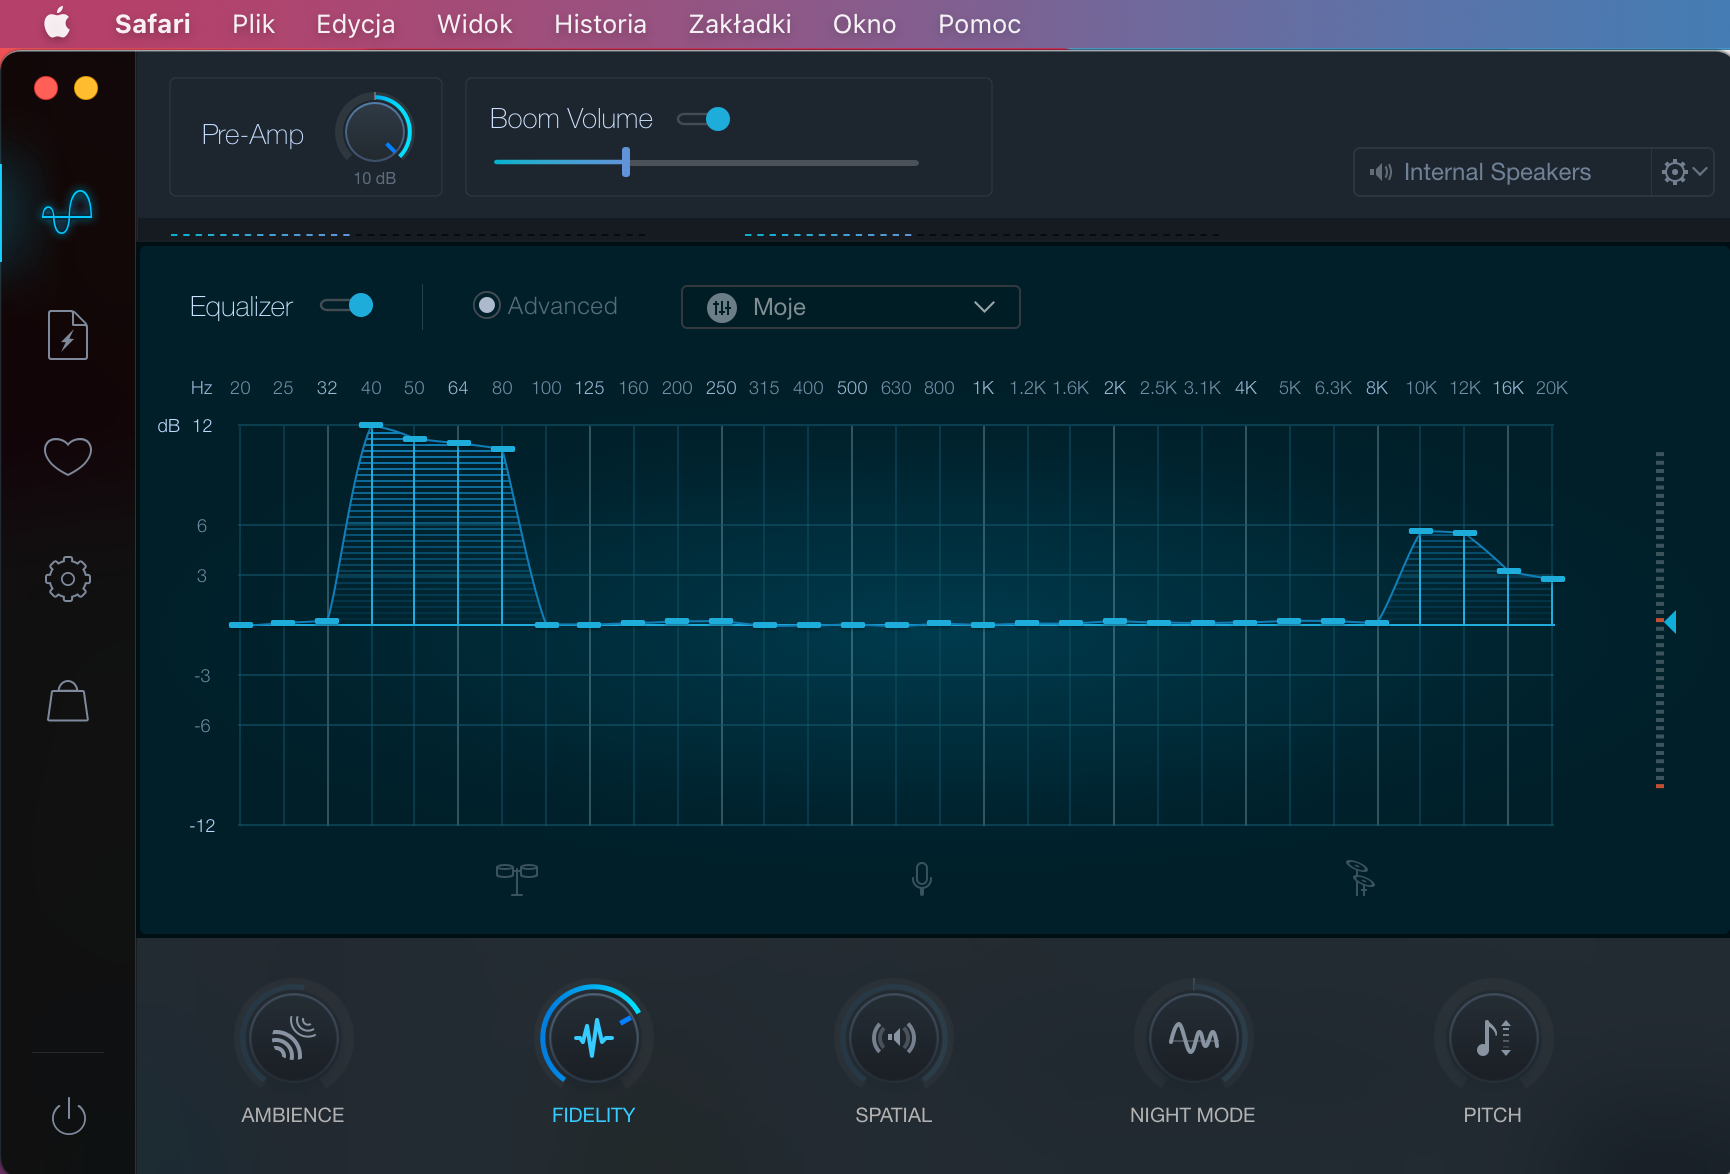Click the Night Mode effect knob icon
1730x1174 pixels.
click(x=1193, y=1038)
